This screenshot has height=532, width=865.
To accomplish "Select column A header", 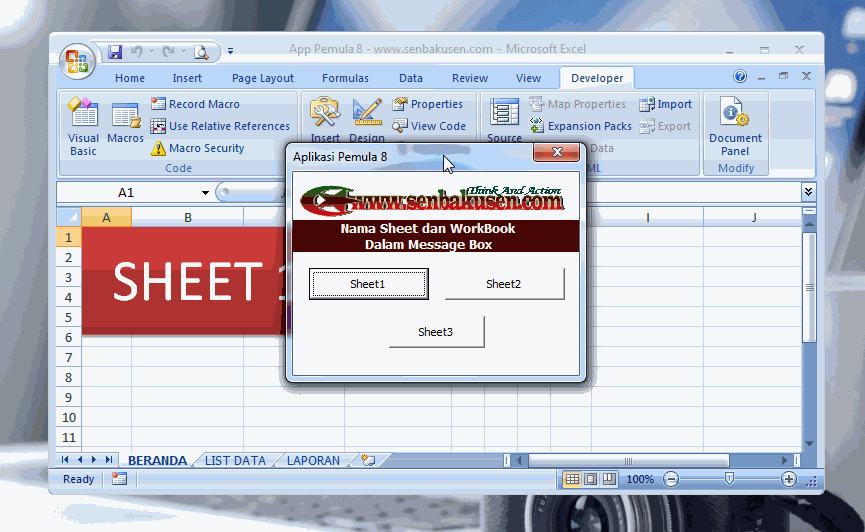I will (106, 217).
